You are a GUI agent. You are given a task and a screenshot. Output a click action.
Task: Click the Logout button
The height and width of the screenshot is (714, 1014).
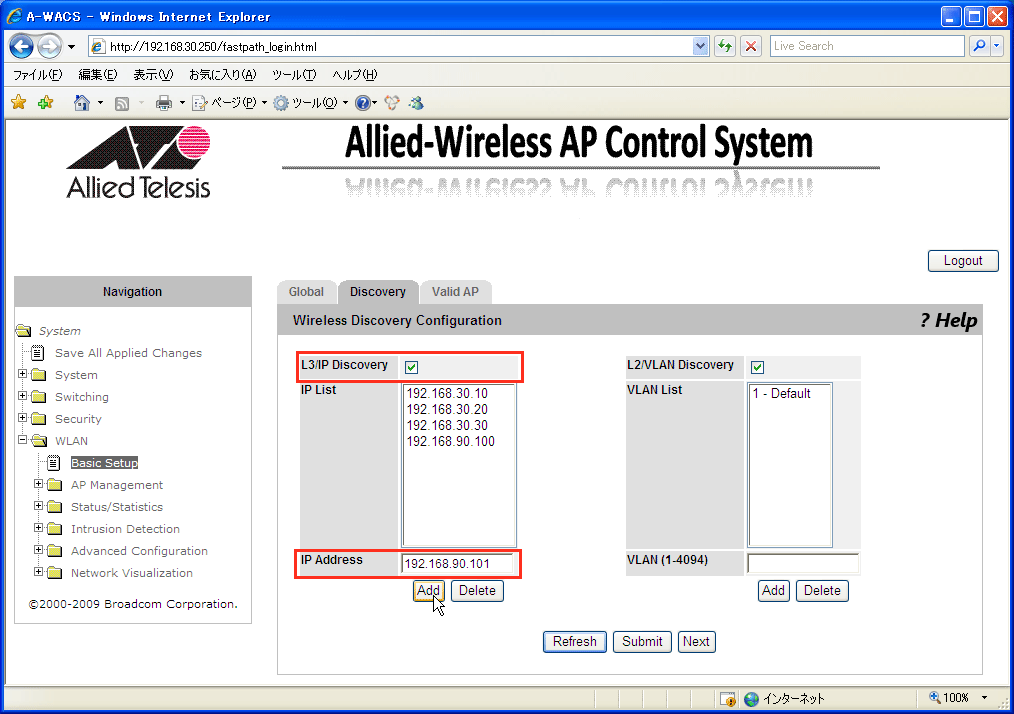[963, 261]
